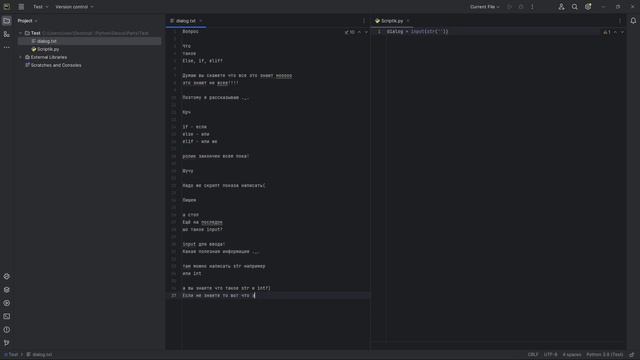
Task: Open Code With Me icon
Action: click(562, 7)
